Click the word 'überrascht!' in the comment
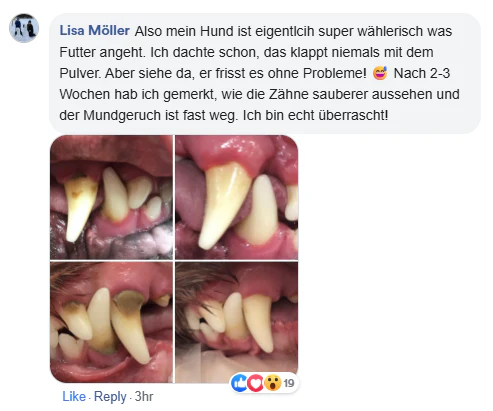 tap(353, 115)
